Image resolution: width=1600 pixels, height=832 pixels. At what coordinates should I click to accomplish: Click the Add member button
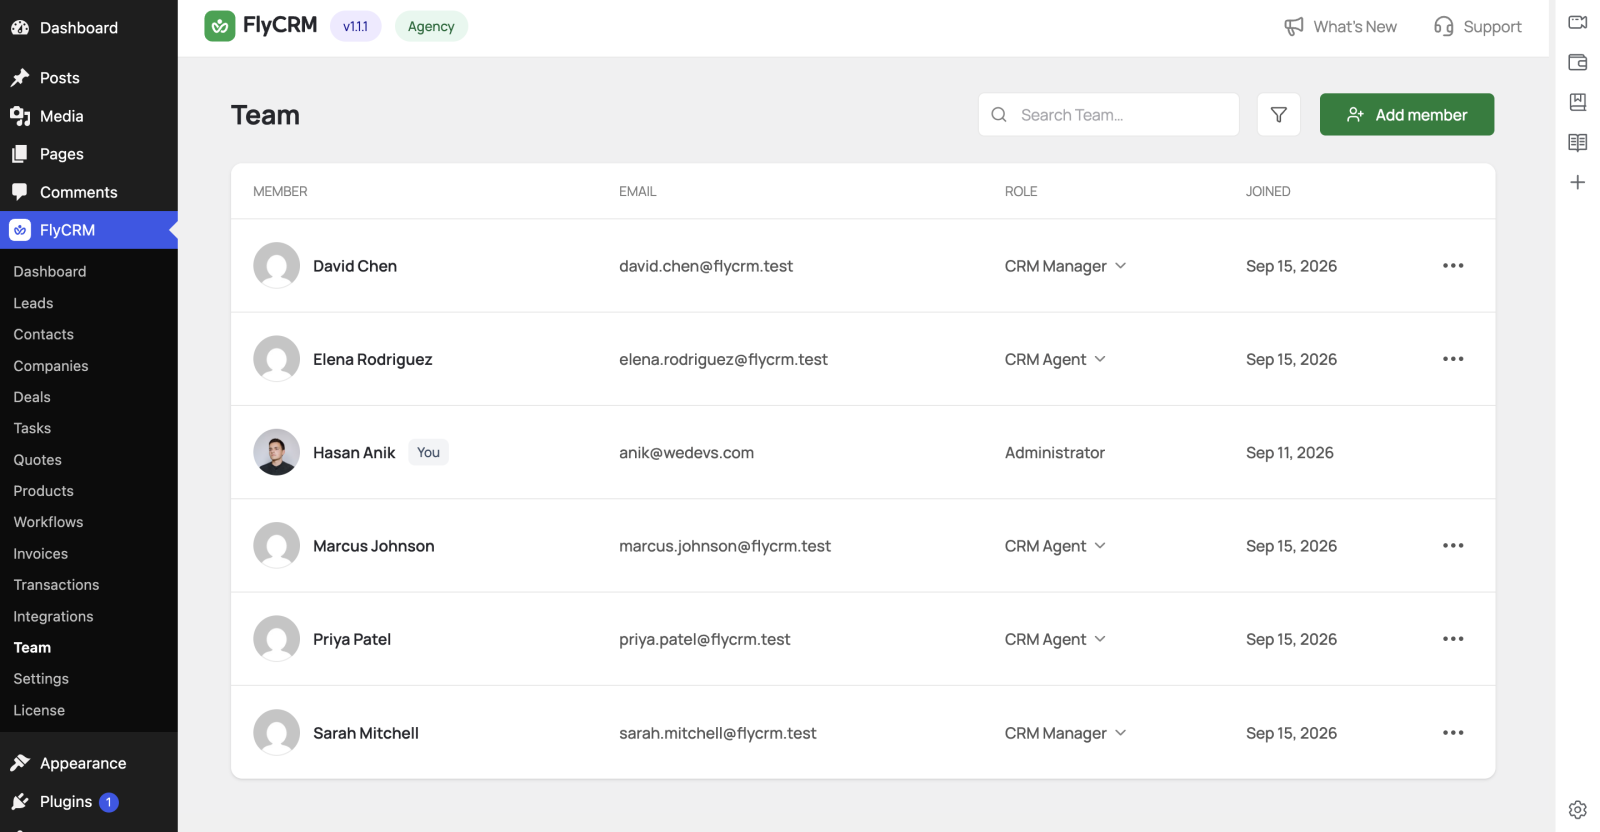point(1407,115)
